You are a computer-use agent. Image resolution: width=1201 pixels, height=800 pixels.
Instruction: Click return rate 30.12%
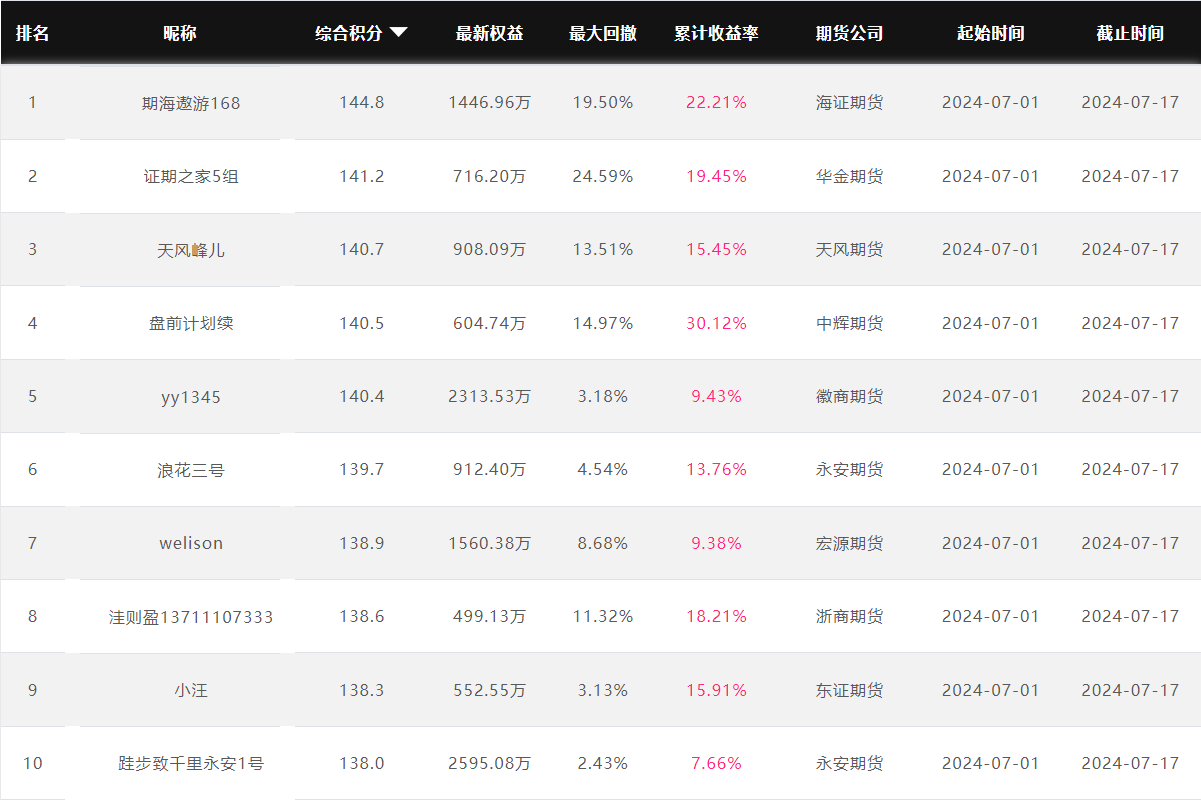tap(716, 323)
